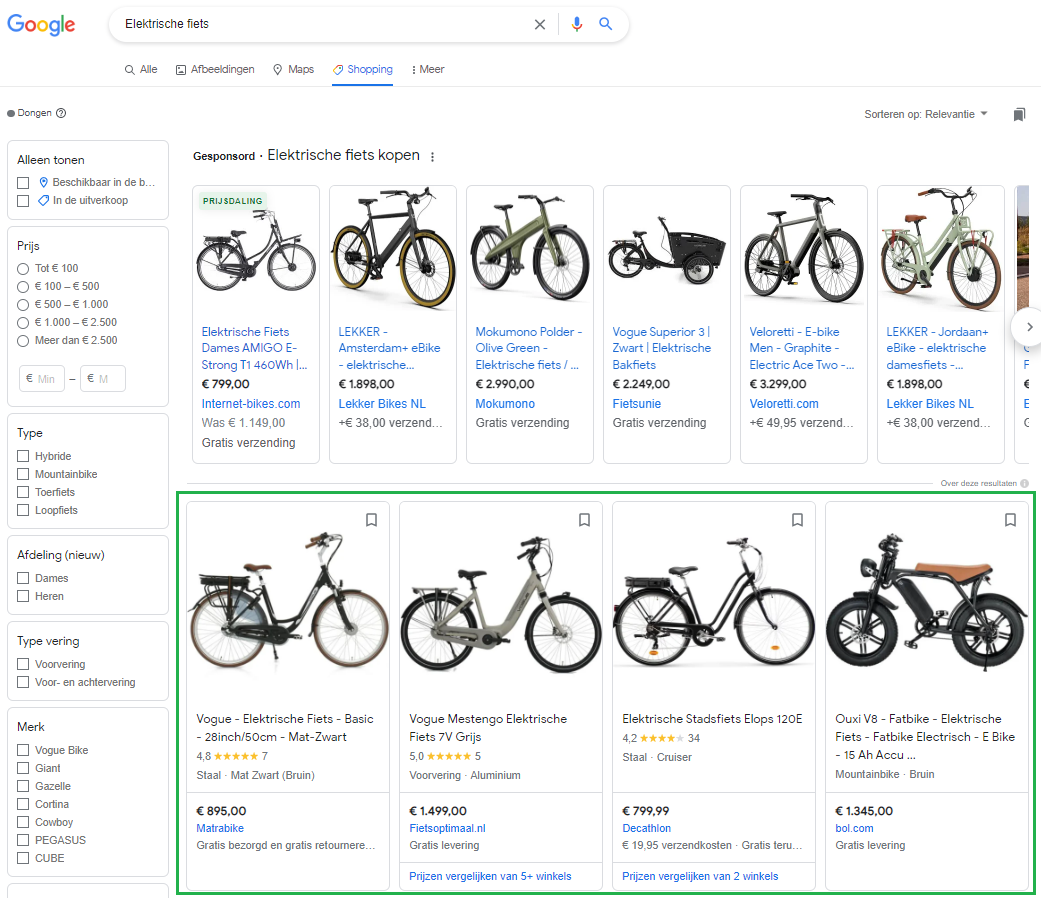Screen dimensions: 1041x898
Task: Select price Tot € 100
Action: point(23,269)
